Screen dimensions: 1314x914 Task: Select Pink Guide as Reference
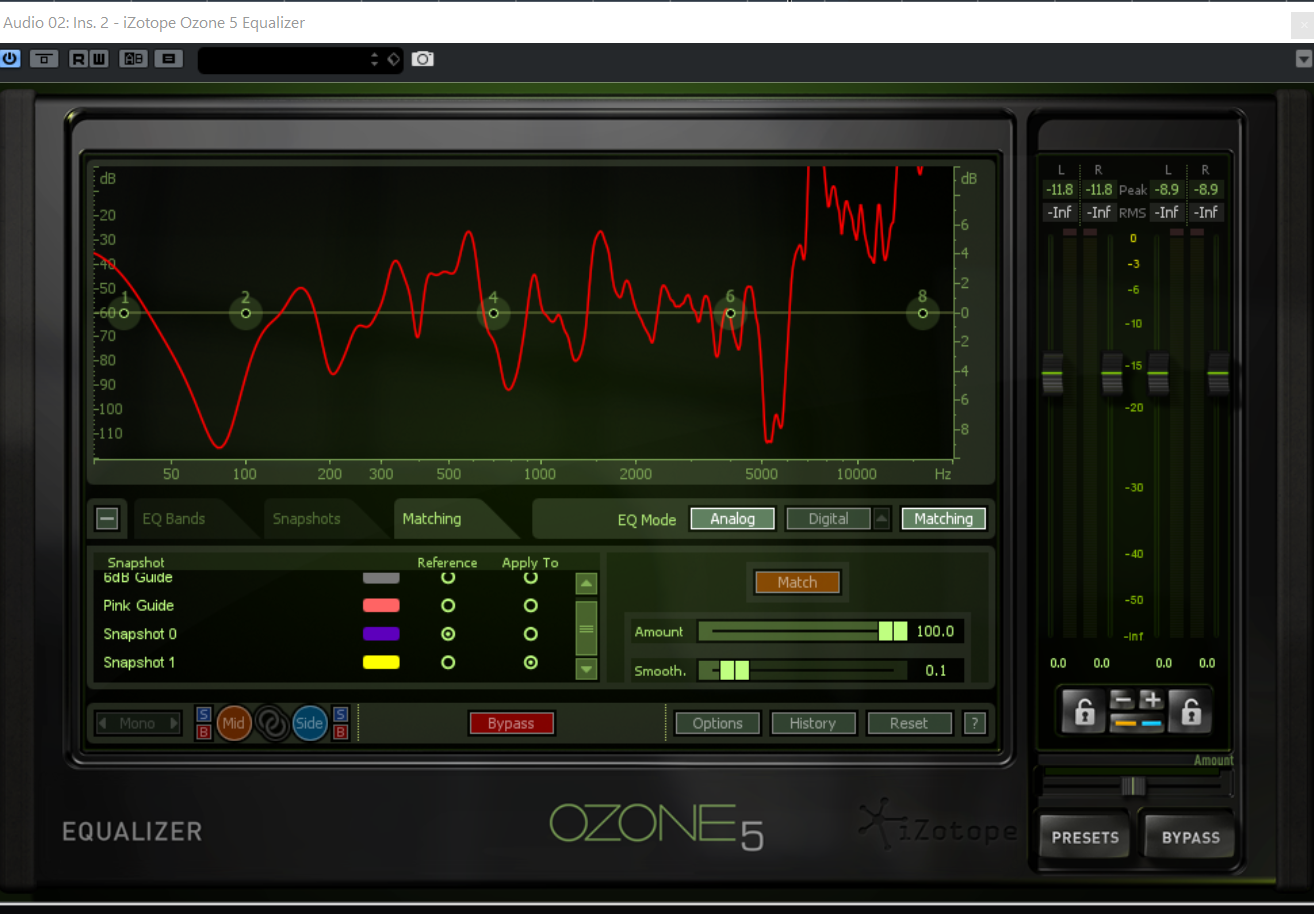[448, 606]
